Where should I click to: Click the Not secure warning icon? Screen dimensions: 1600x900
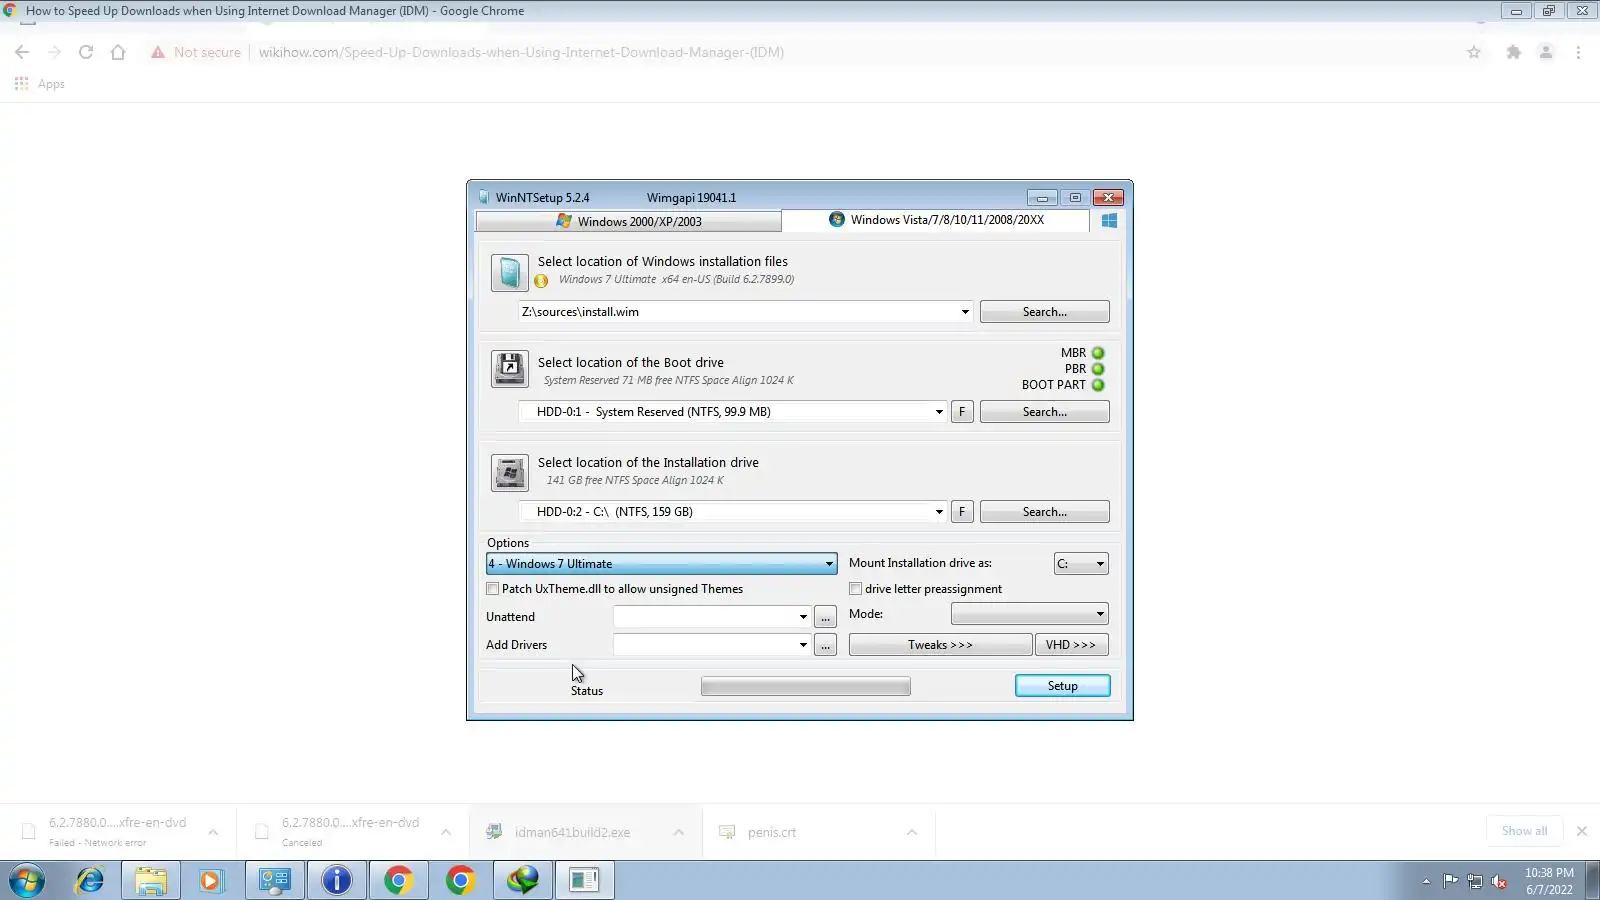(x=158, y=52)
